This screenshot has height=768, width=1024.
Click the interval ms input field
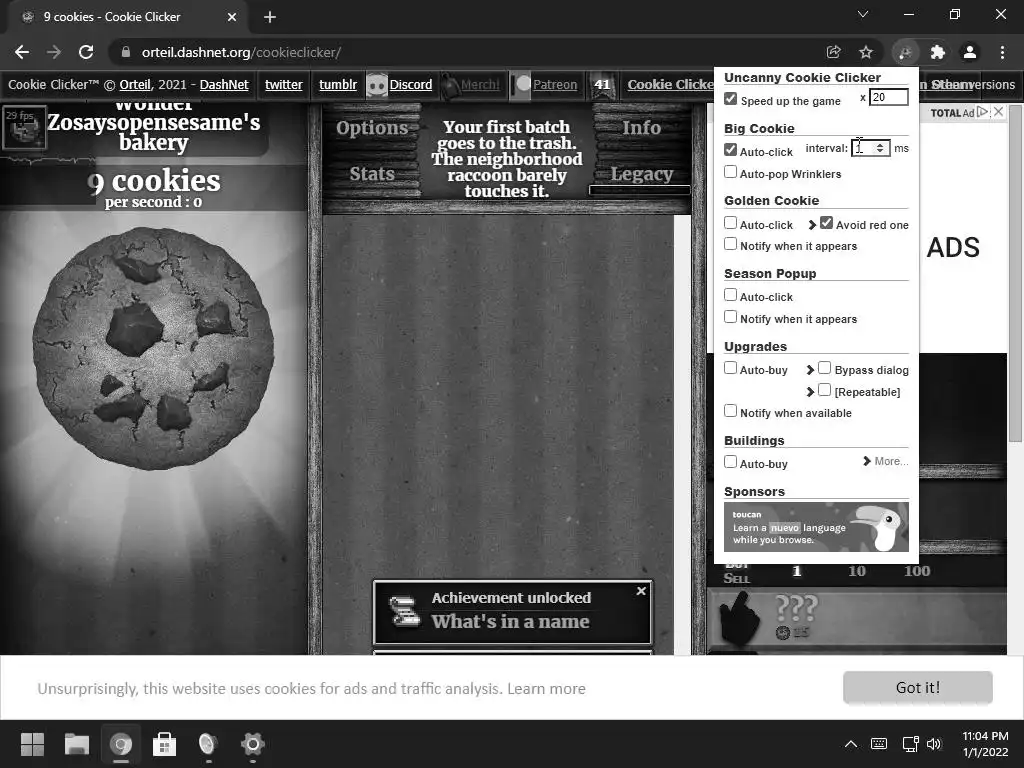(x=871, y=148)
